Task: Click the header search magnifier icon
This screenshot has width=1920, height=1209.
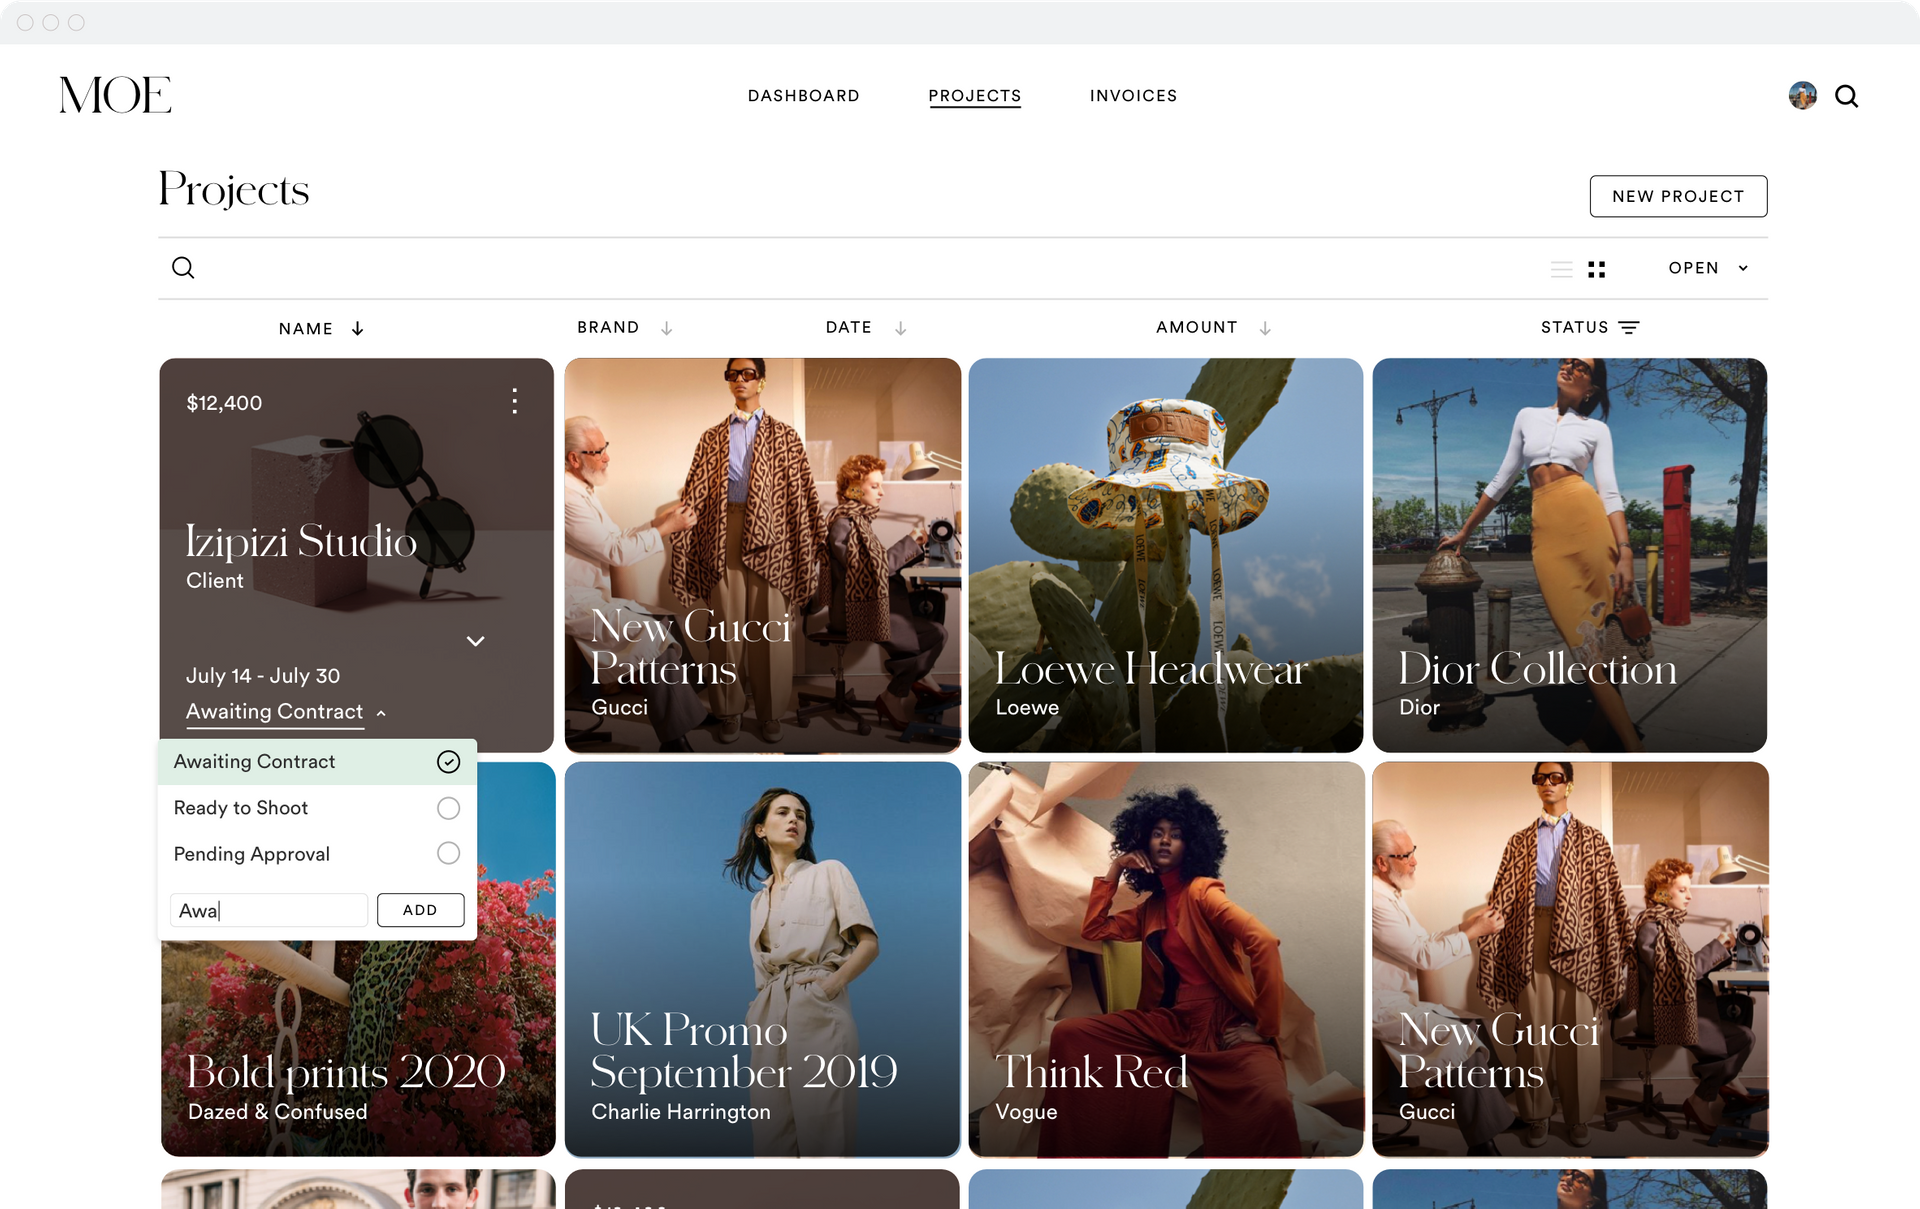Action: click(x=1846, y=96)
